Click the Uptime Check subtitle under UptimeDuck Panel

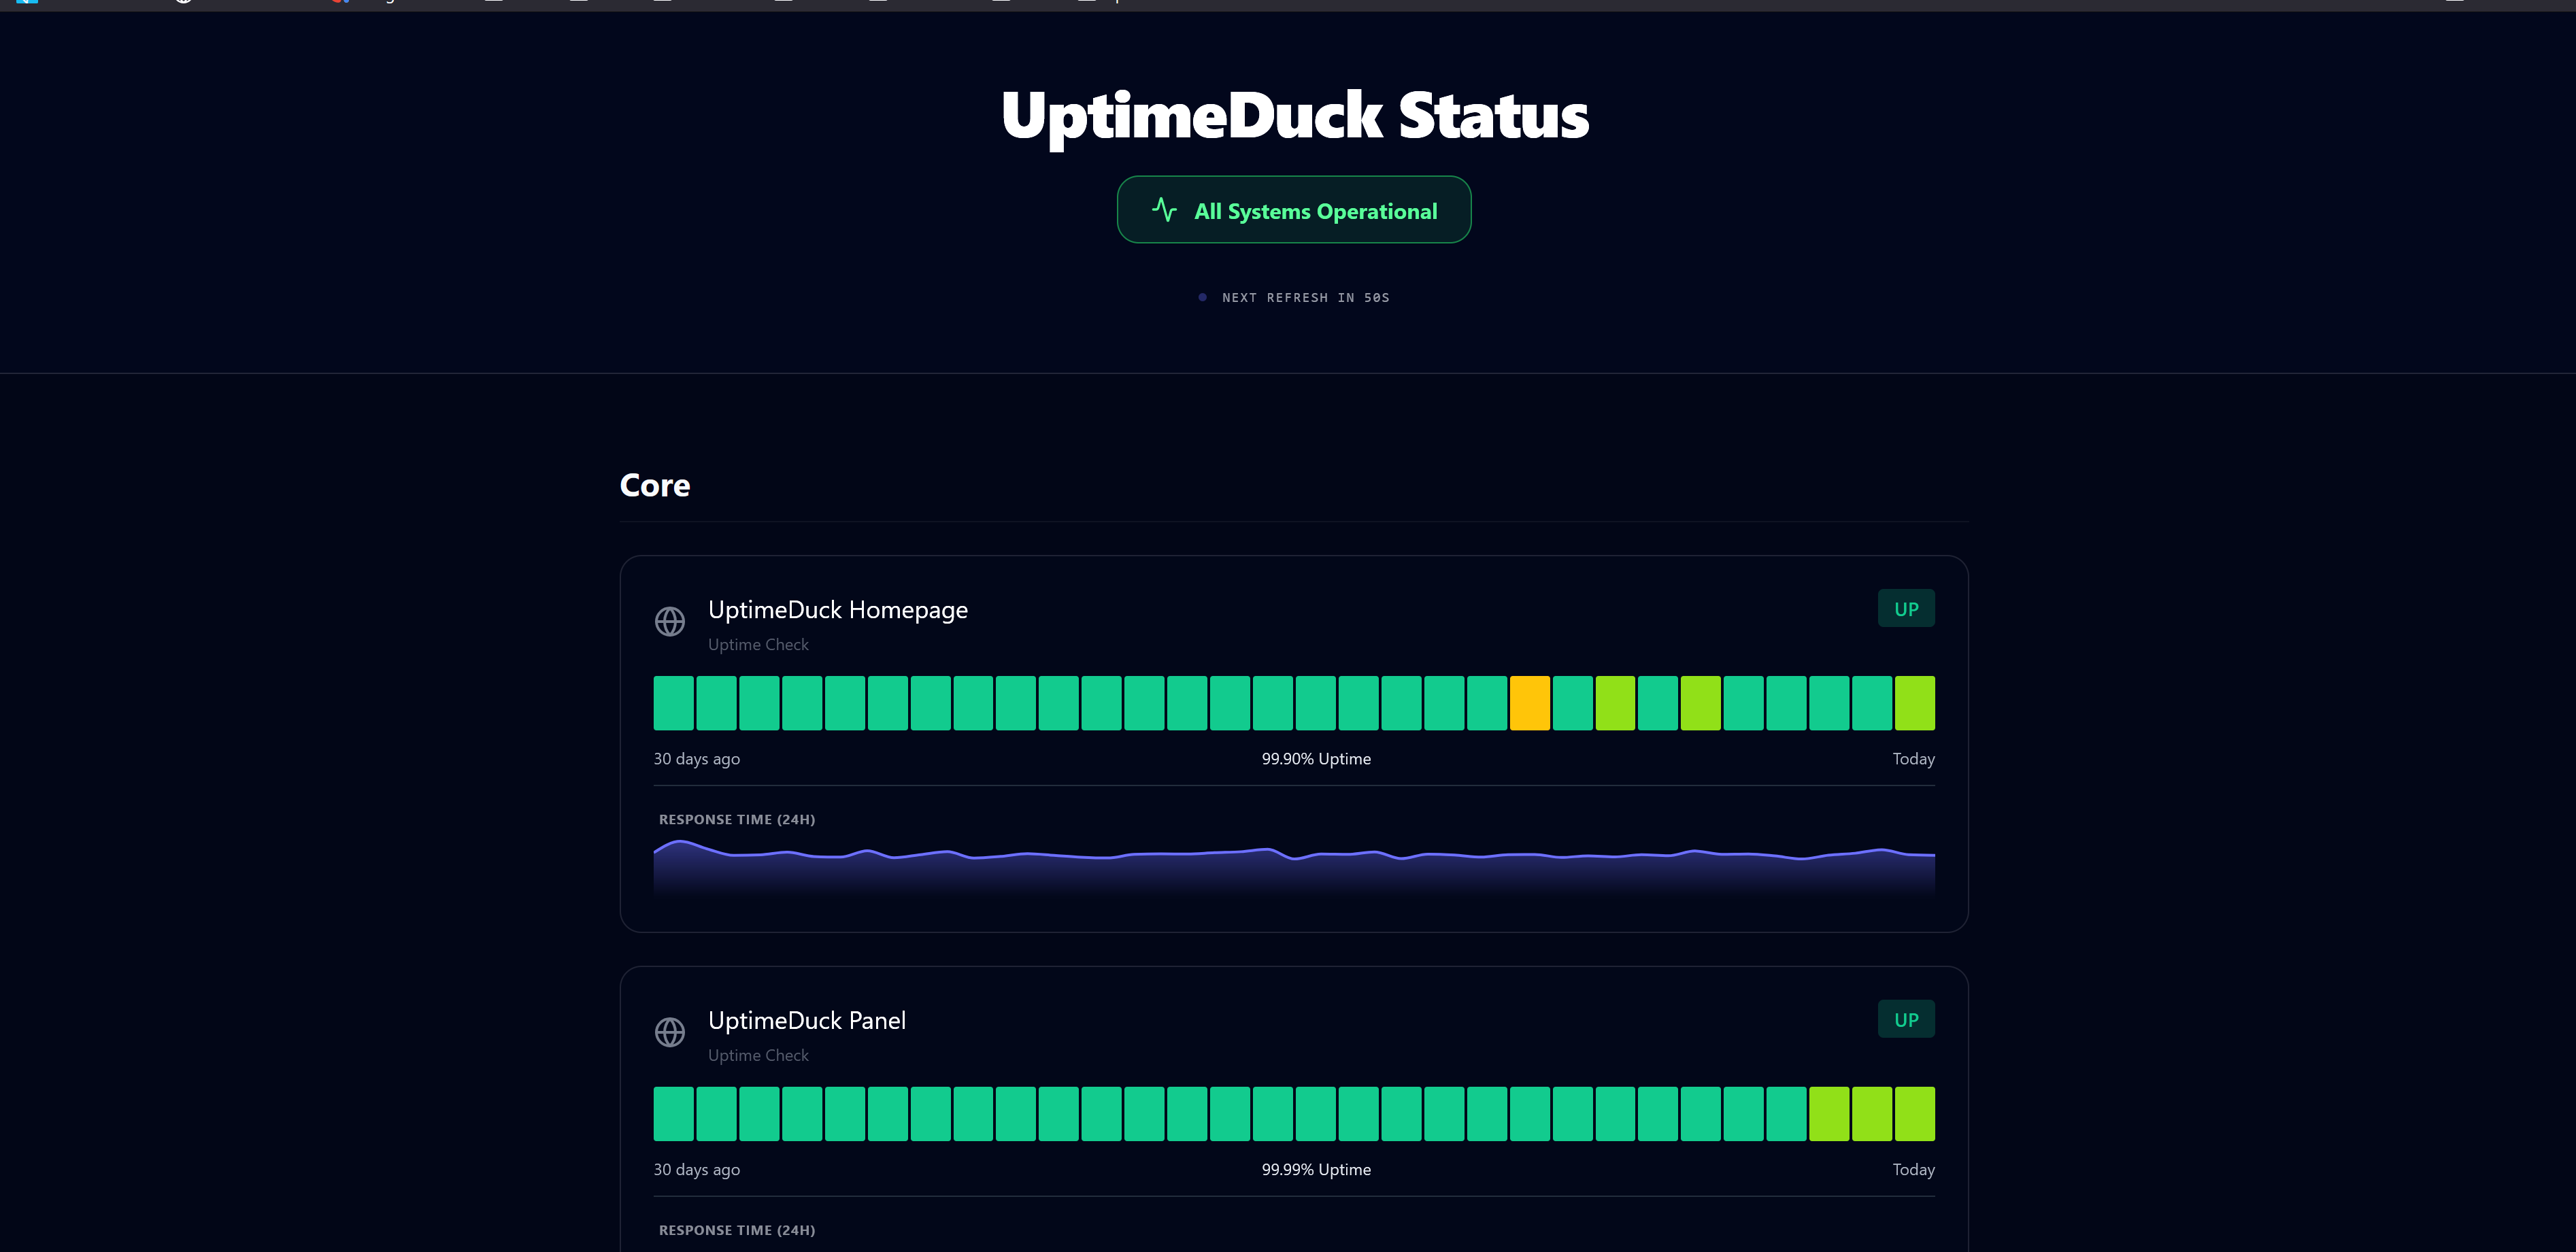[x=757, y=1055]
